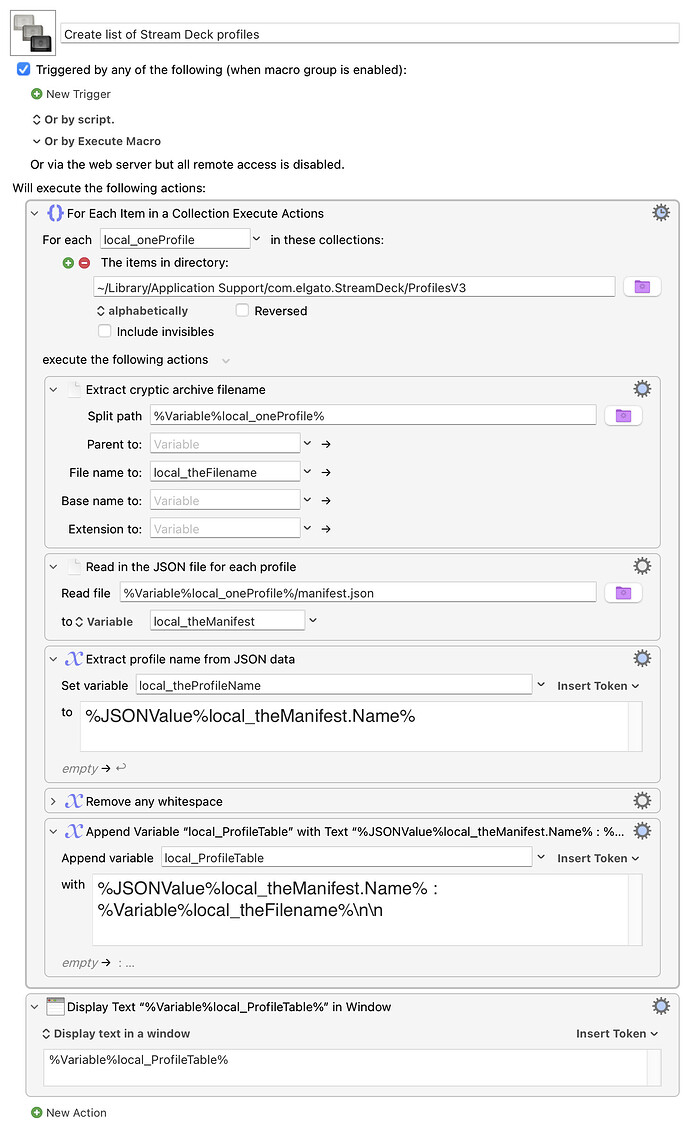Collapse 'Extract cryptic archive filename' action

pos(53,390)
